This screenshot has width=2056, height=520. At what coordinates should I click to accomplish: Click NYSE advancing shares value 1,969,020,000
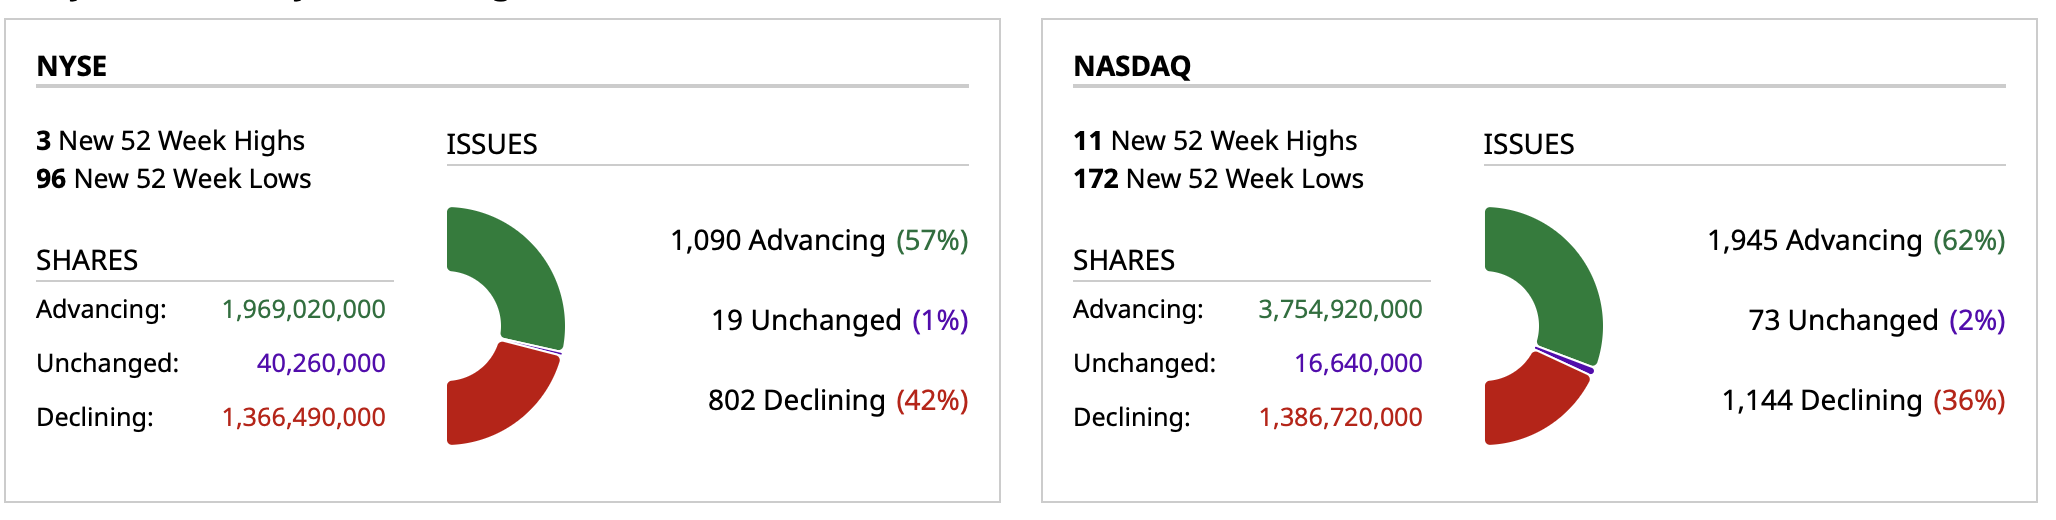pos(303,309)
